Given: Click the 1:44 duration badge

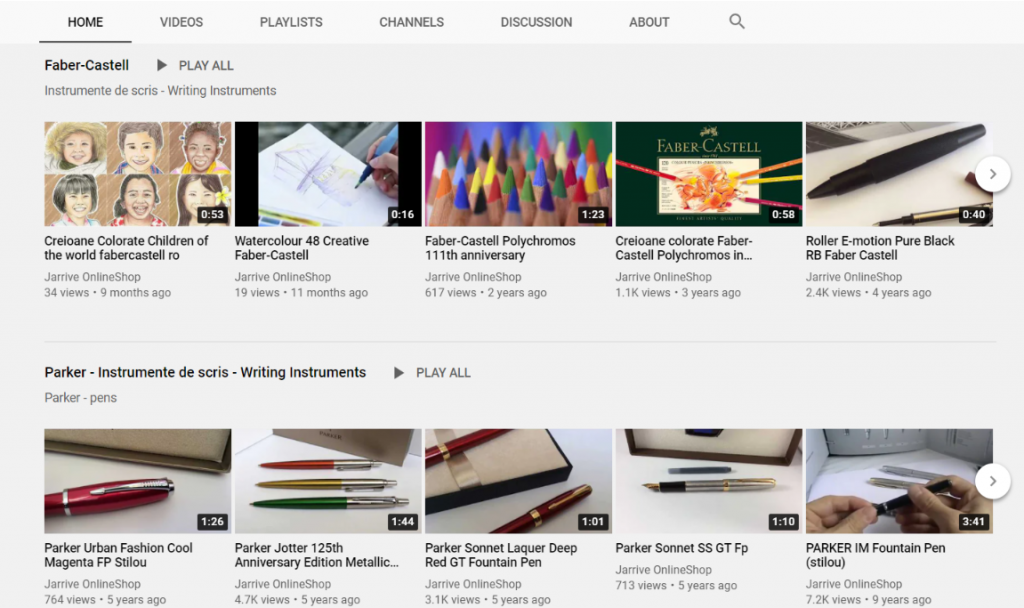Looking at the screenshot, I should click(x=402, y=522).
